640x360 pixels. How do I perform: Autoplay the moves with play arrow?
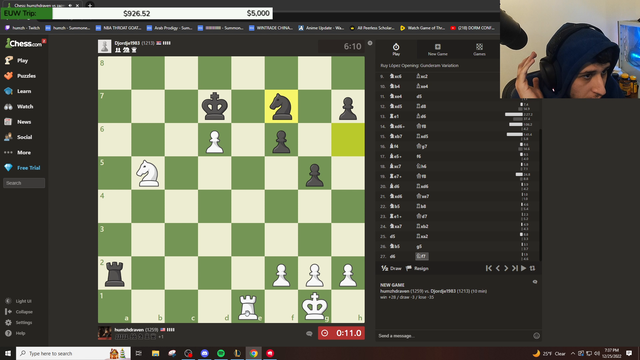click(523, 268)
